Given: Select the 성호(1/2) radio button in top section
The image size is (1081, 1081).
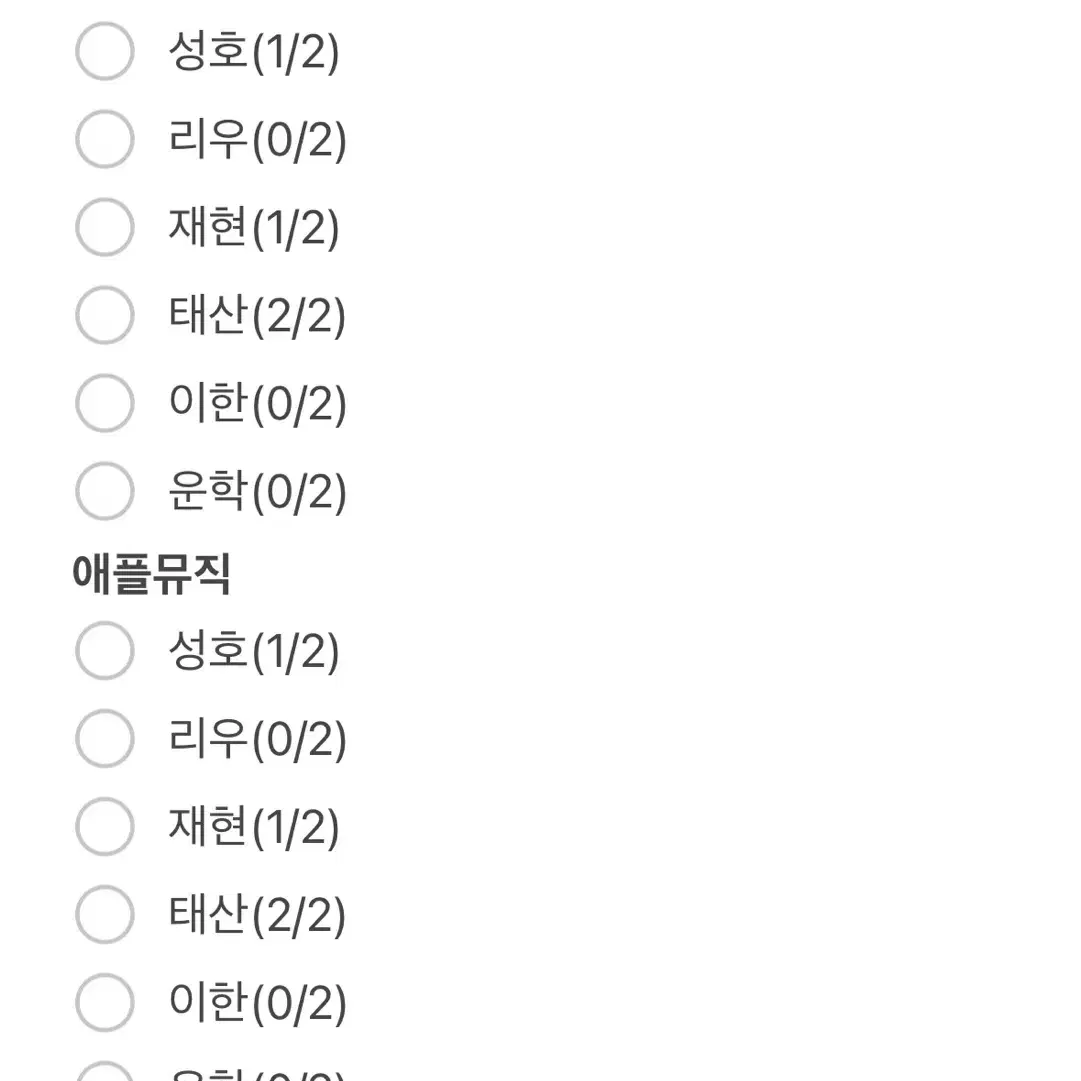Looking at the screenshot, I should [104, 52].
